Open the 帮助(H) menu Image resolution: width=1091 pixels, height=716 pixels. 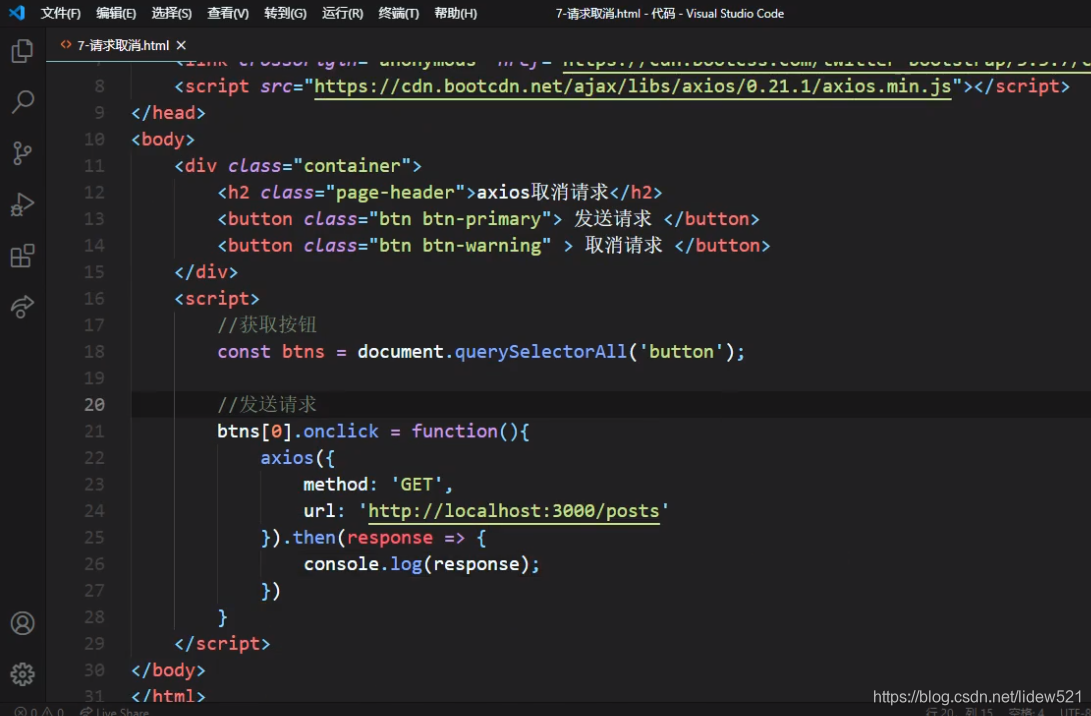tap(456, 13)
